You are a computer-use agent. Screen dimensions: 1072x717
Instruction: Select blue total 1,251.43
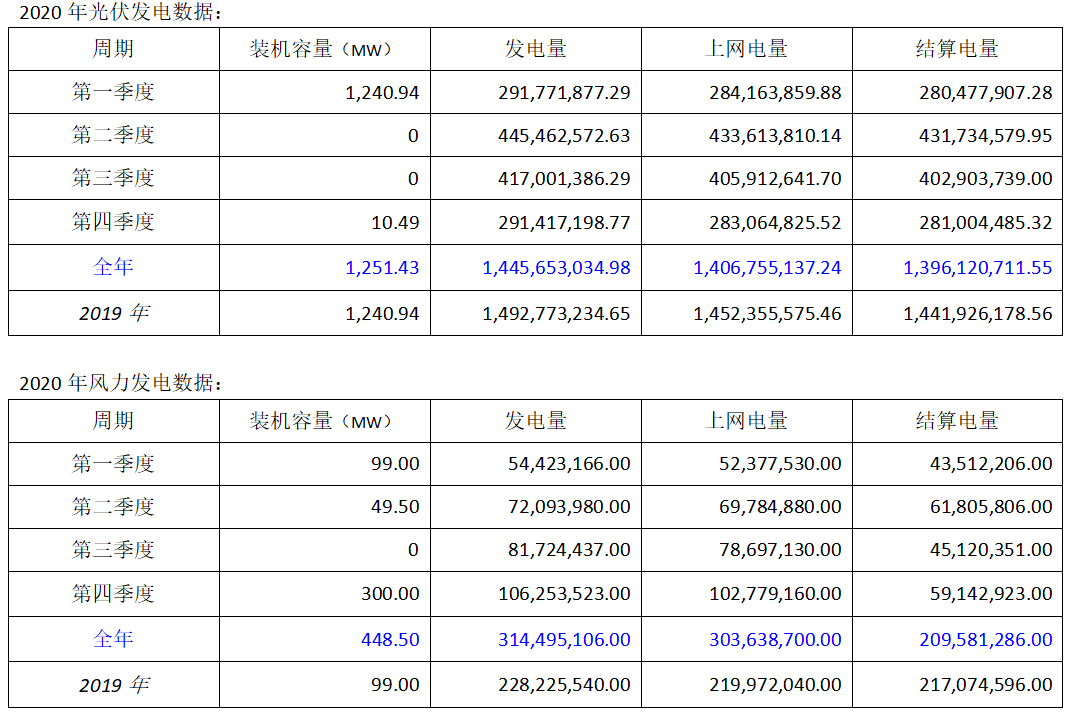tap(382, 267)
